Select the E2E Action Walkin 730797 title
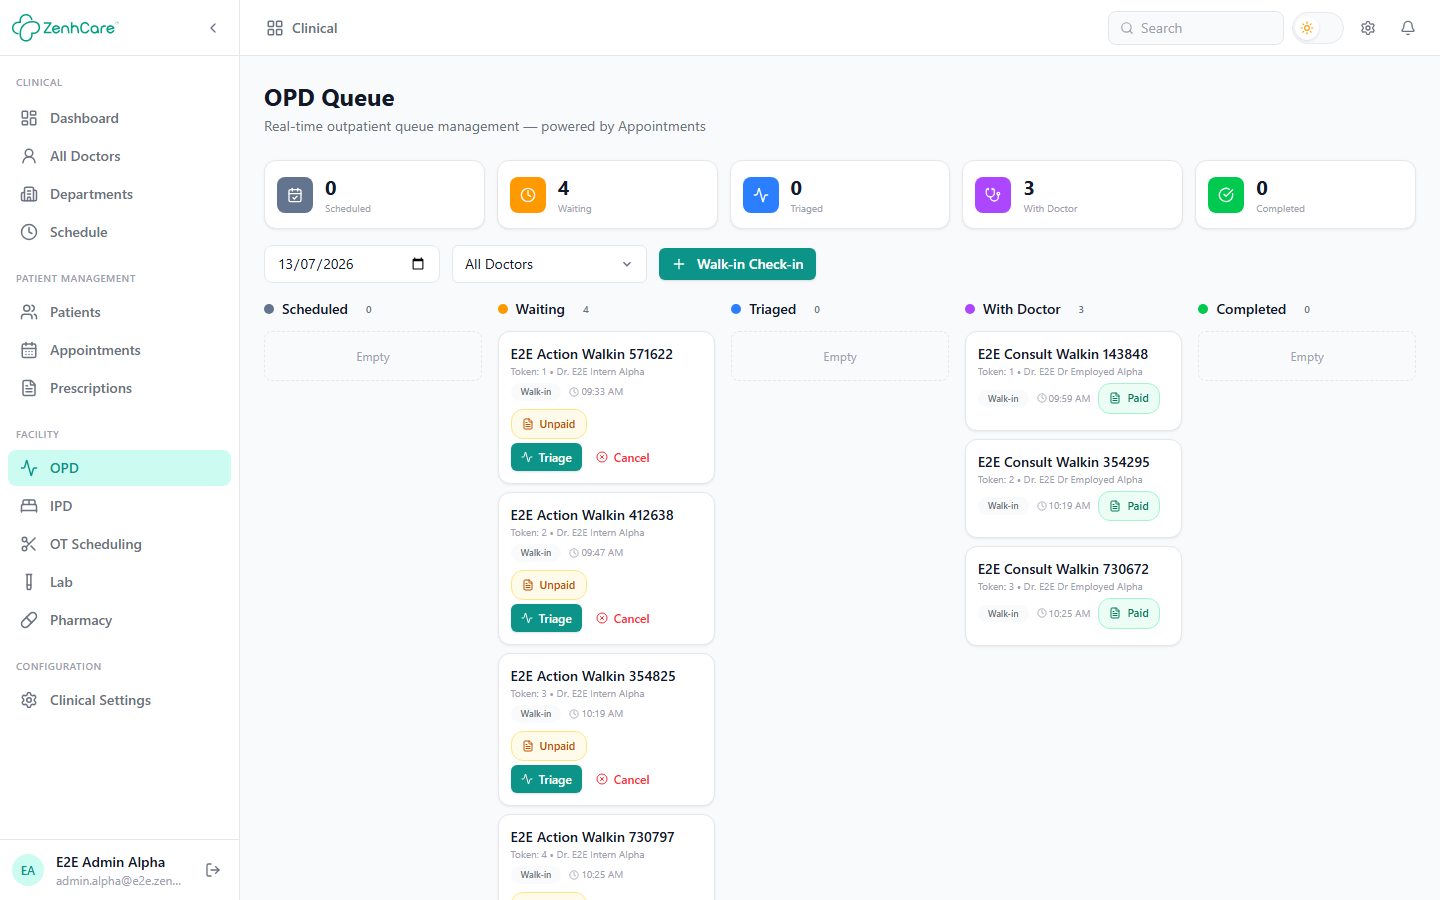This screenshot has height=900, width=1440. [593, 837]
